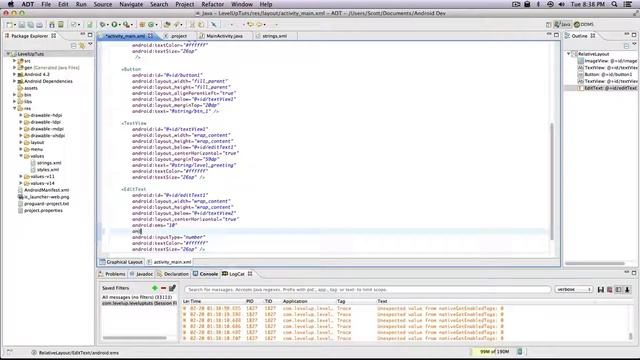Click the External Tools run icon
640x360 pixels.
pos(127,25)
